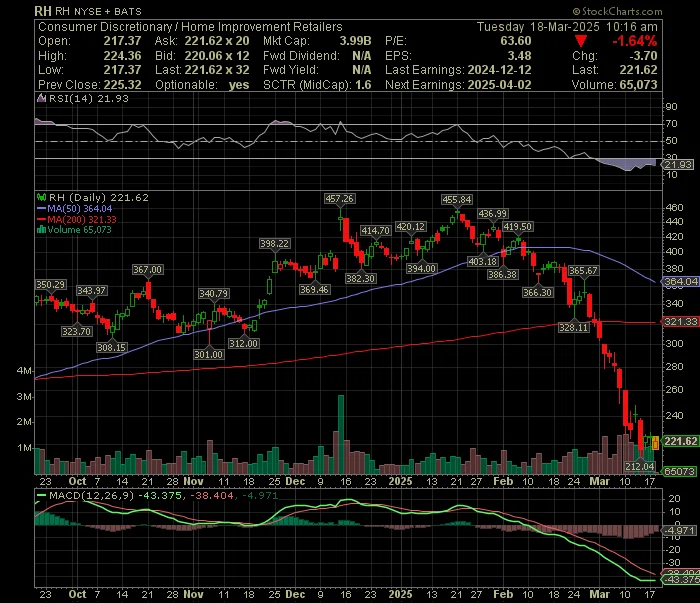Click the 340.79 price label

tap(213, 294)
